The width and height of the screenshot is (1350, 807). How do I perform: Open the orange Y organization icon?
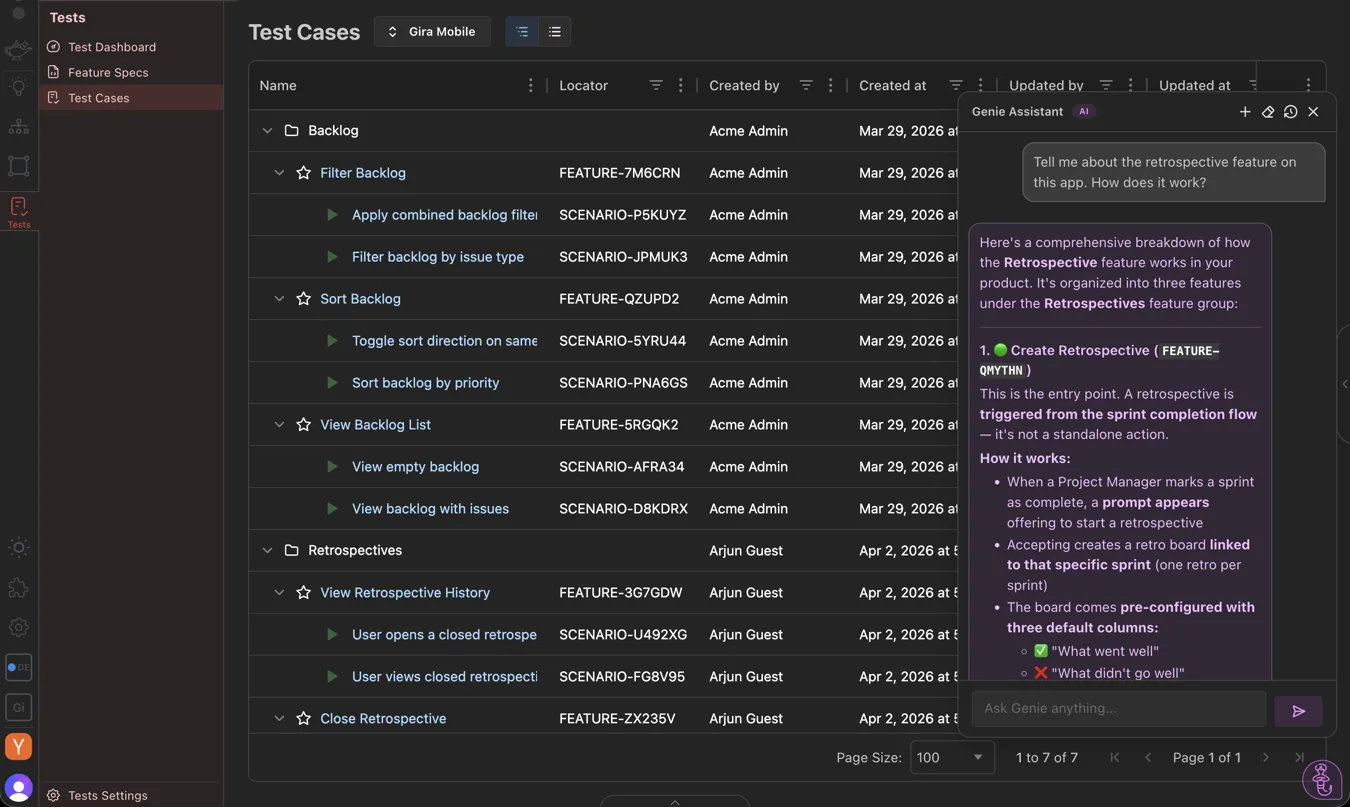pos(18,747)
